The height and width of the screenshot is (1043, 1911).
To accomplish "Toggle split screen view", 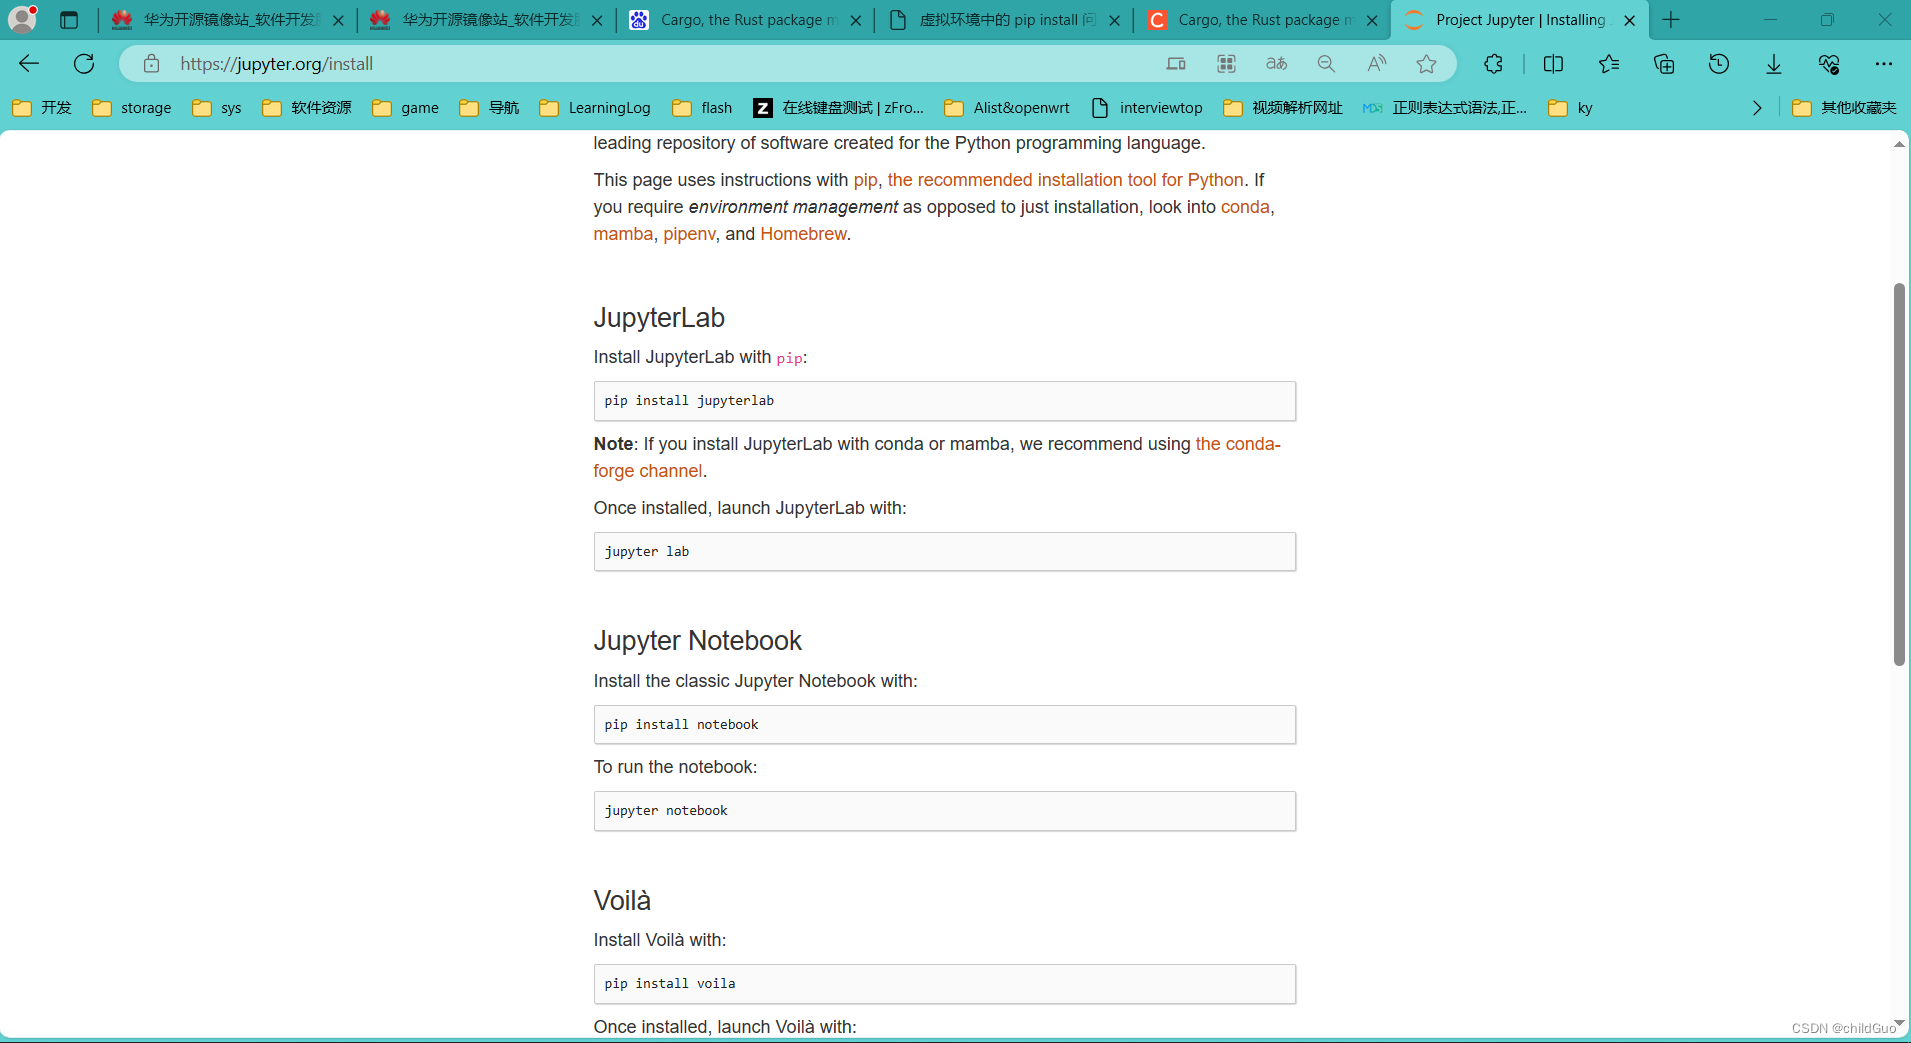I will point(1554,63).
